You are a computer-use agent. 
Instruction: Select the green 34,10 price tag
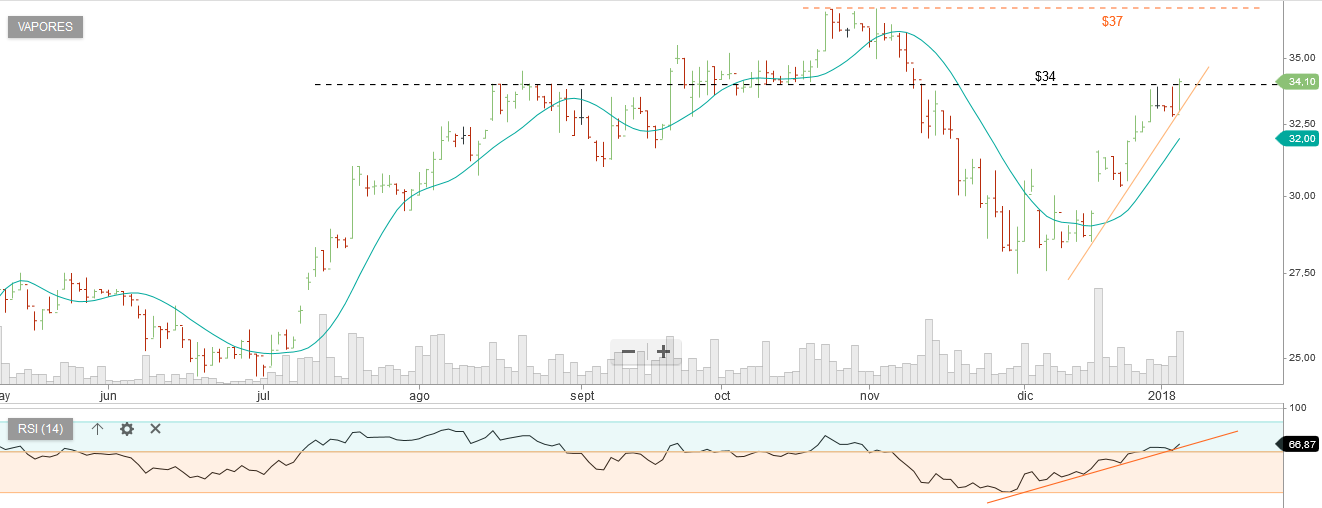click(1299, 83)
